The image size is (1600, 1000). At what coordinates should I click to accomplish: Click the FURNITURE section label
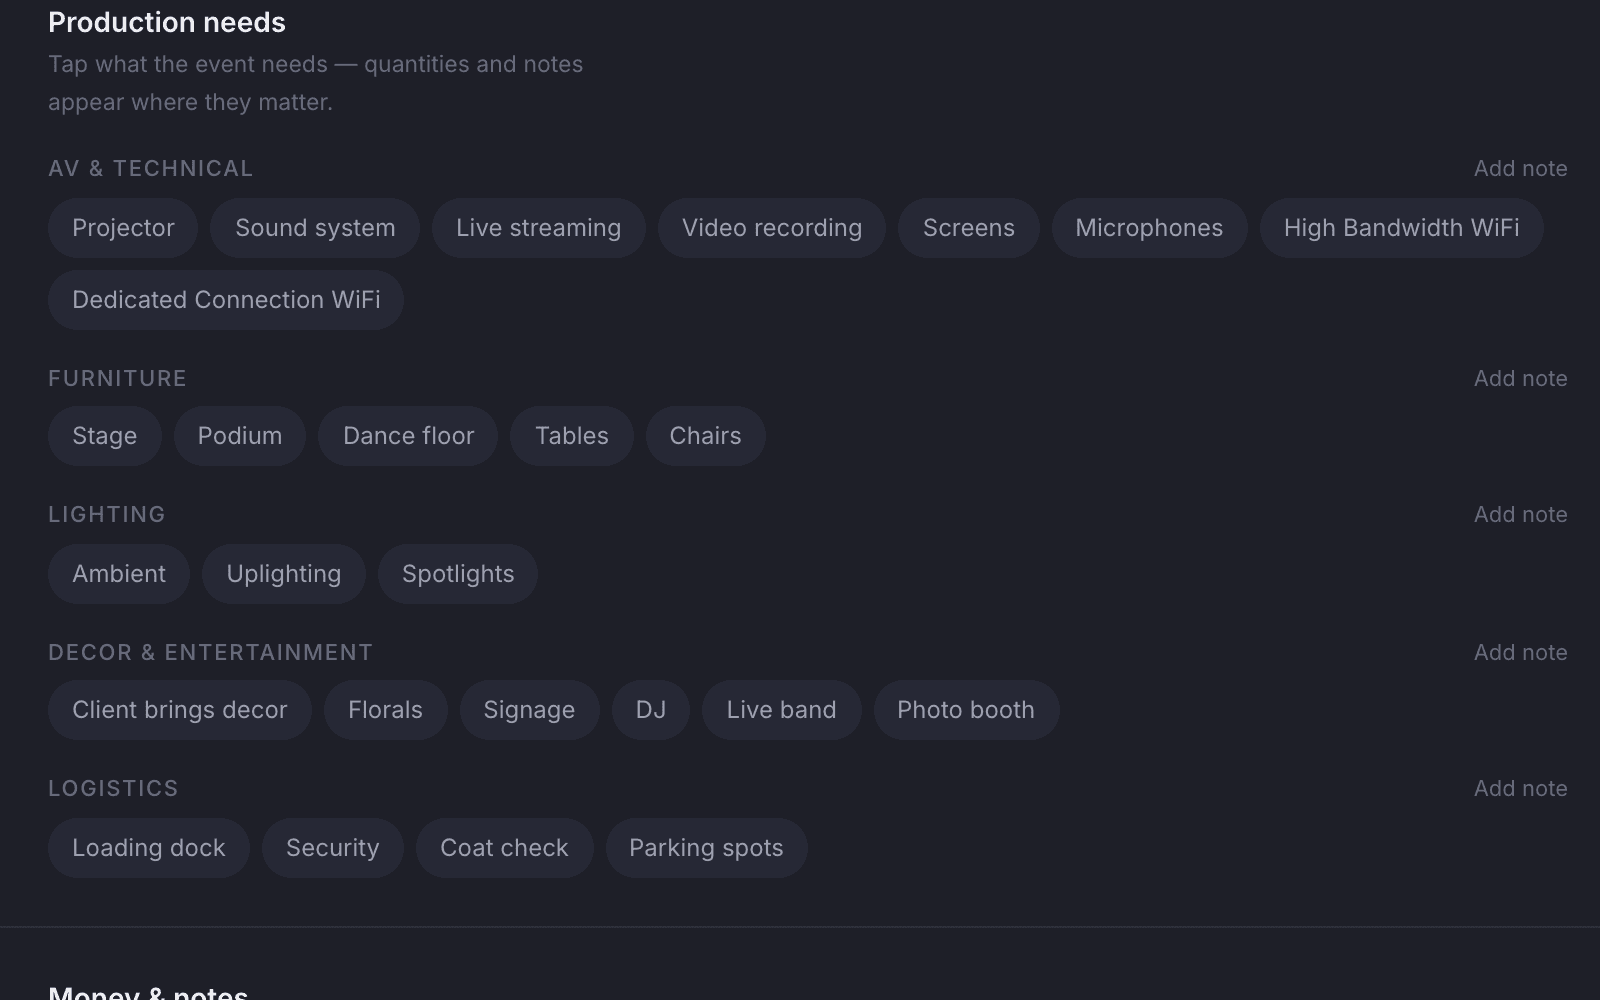(118, 378)
